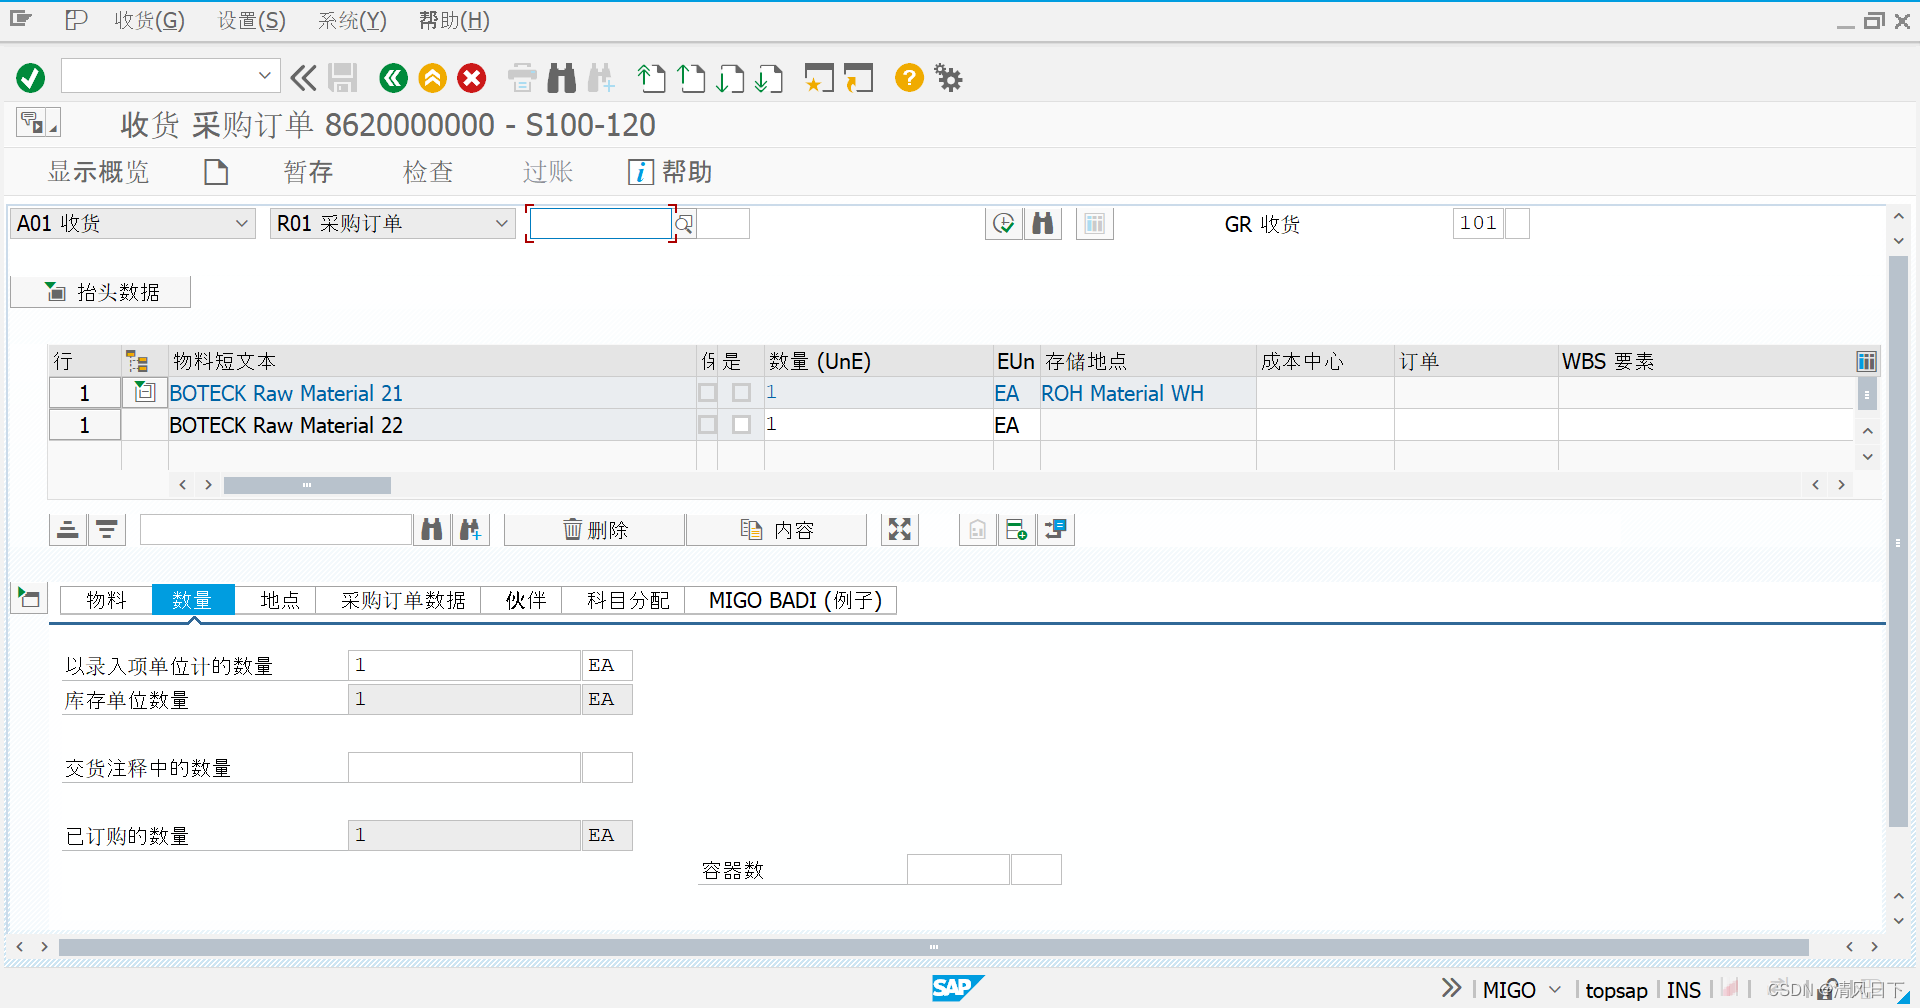Open the 帮助(H) menu
Image resolution: width=1920 pixels, height=1008 pixels.
click(454, 20)
